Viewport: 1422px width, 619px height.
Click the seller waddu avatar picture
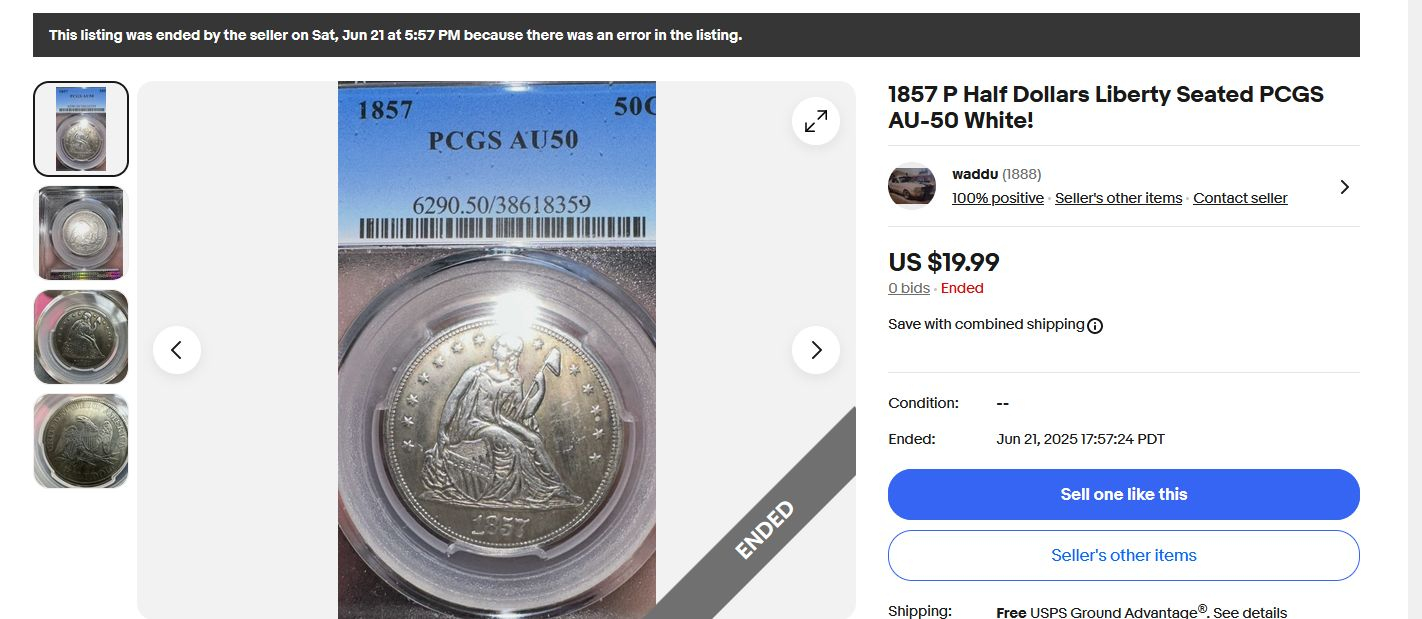click(x=912, y=186)
